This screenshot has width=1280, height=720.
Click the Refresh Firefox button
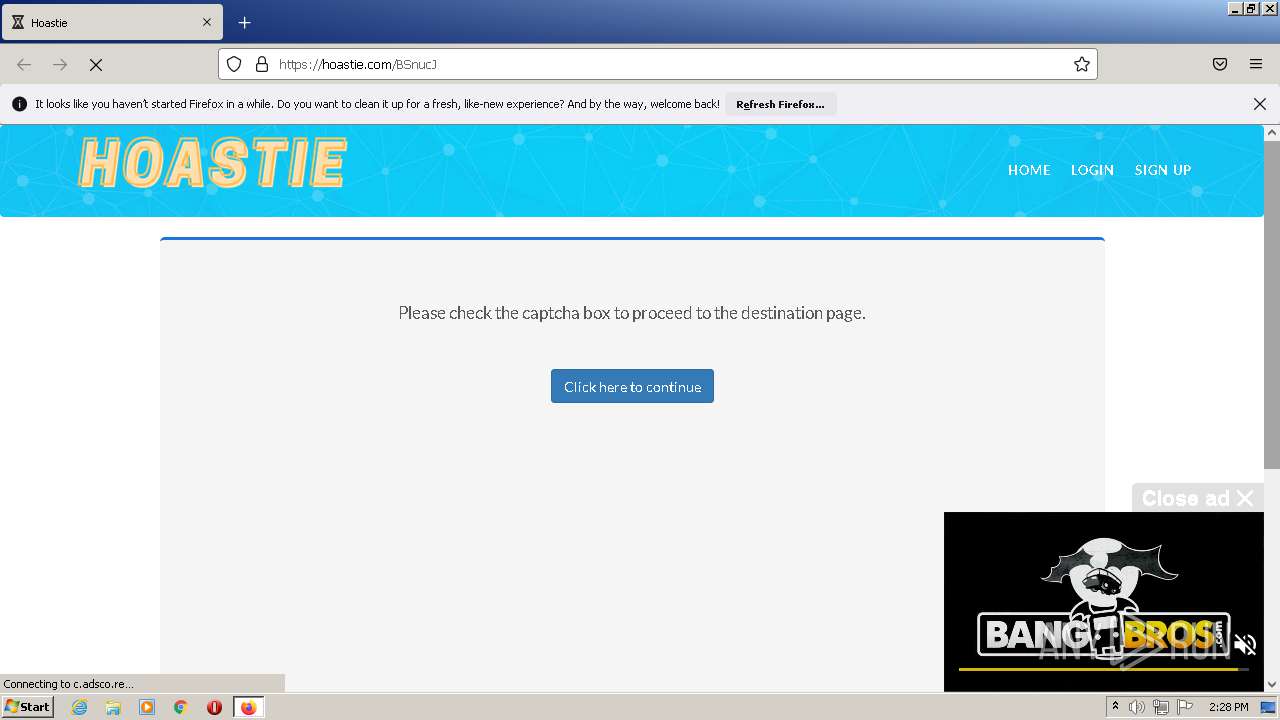(x=780, y=104)
